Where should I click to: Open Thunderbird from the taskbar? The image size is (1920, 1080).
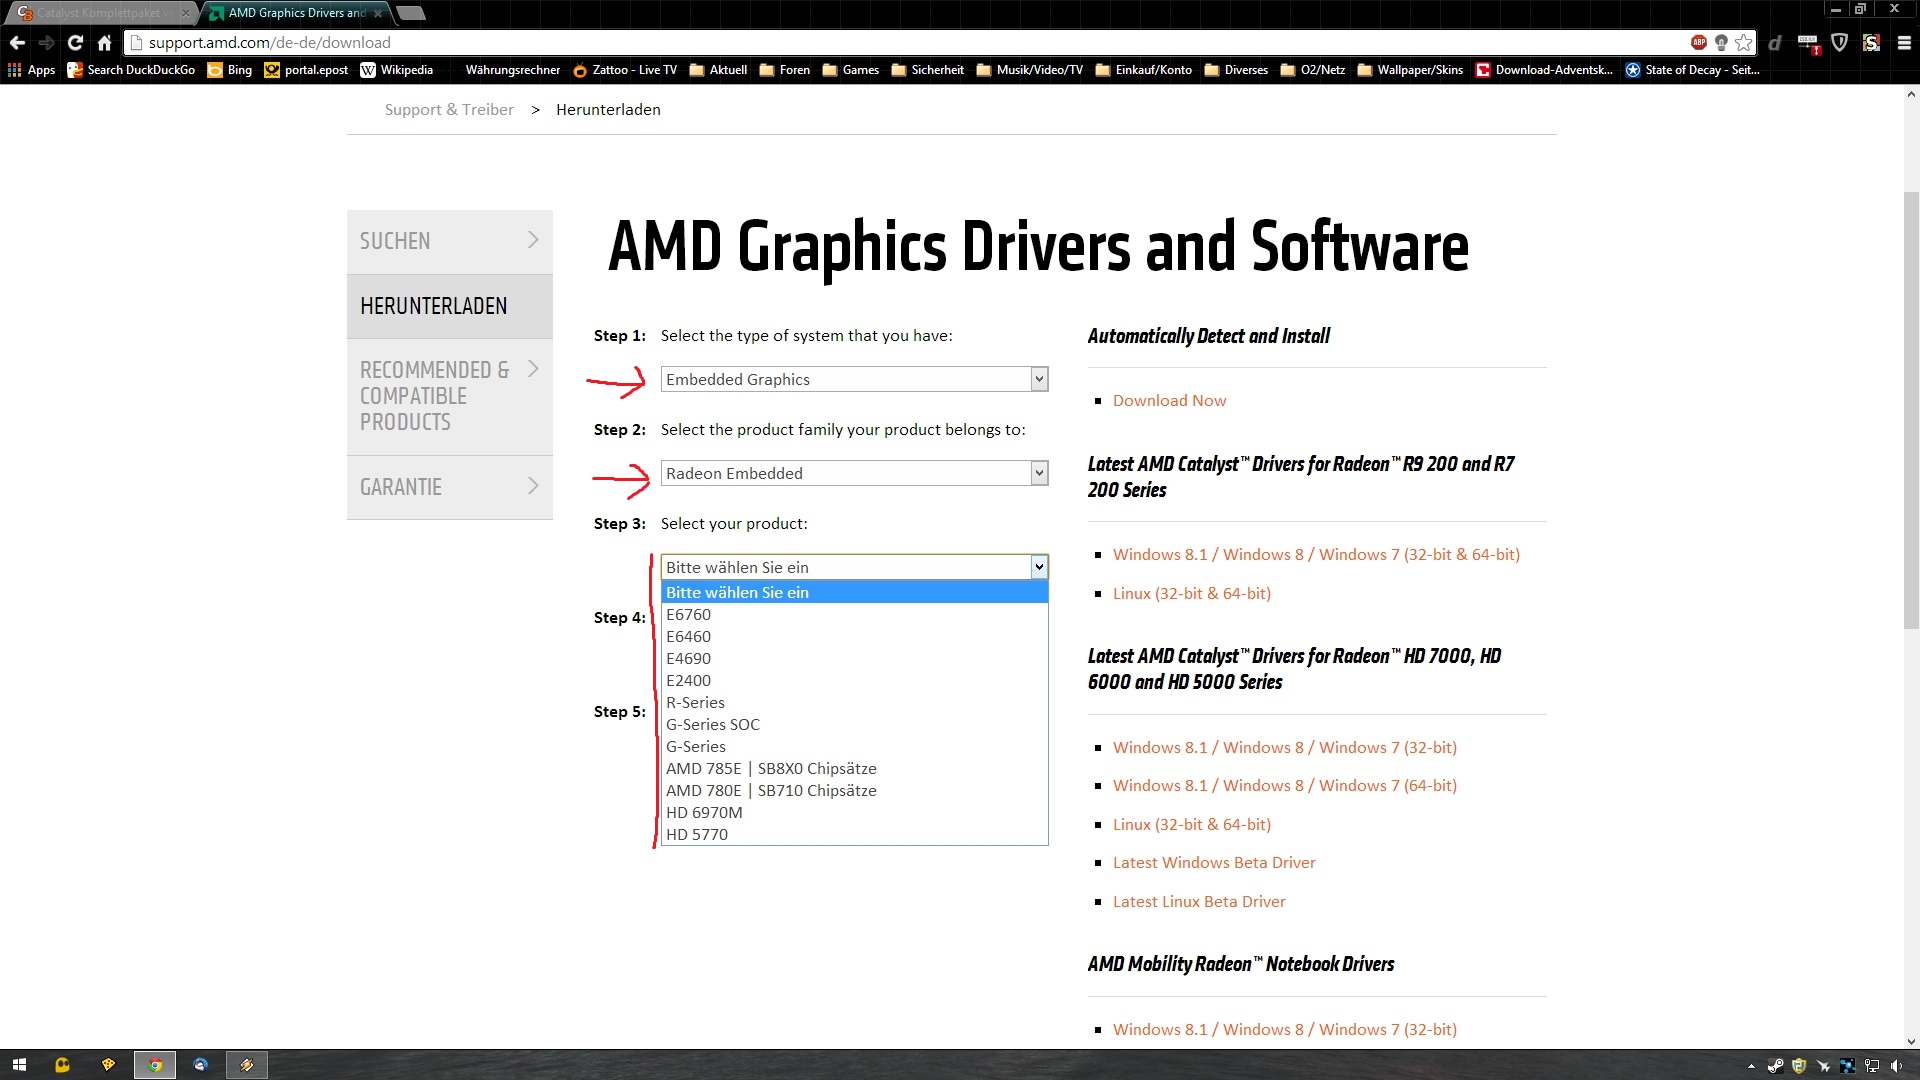pos(200,1065)
